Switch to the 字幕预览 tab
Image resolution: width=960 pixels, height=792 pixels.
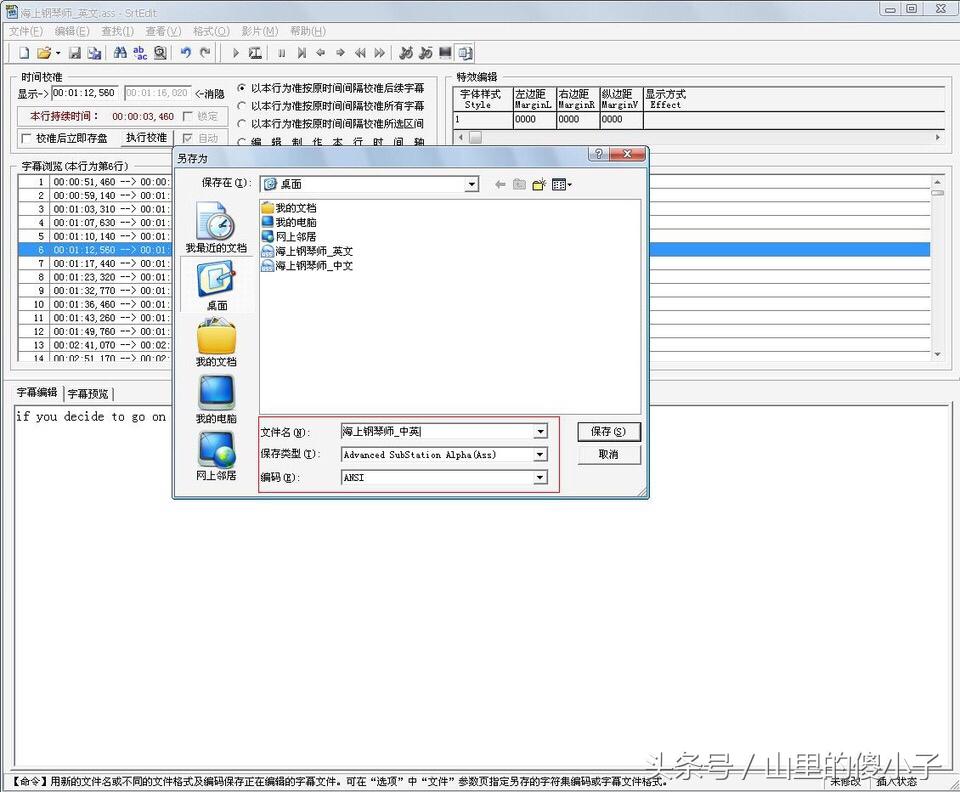(89, 394)
